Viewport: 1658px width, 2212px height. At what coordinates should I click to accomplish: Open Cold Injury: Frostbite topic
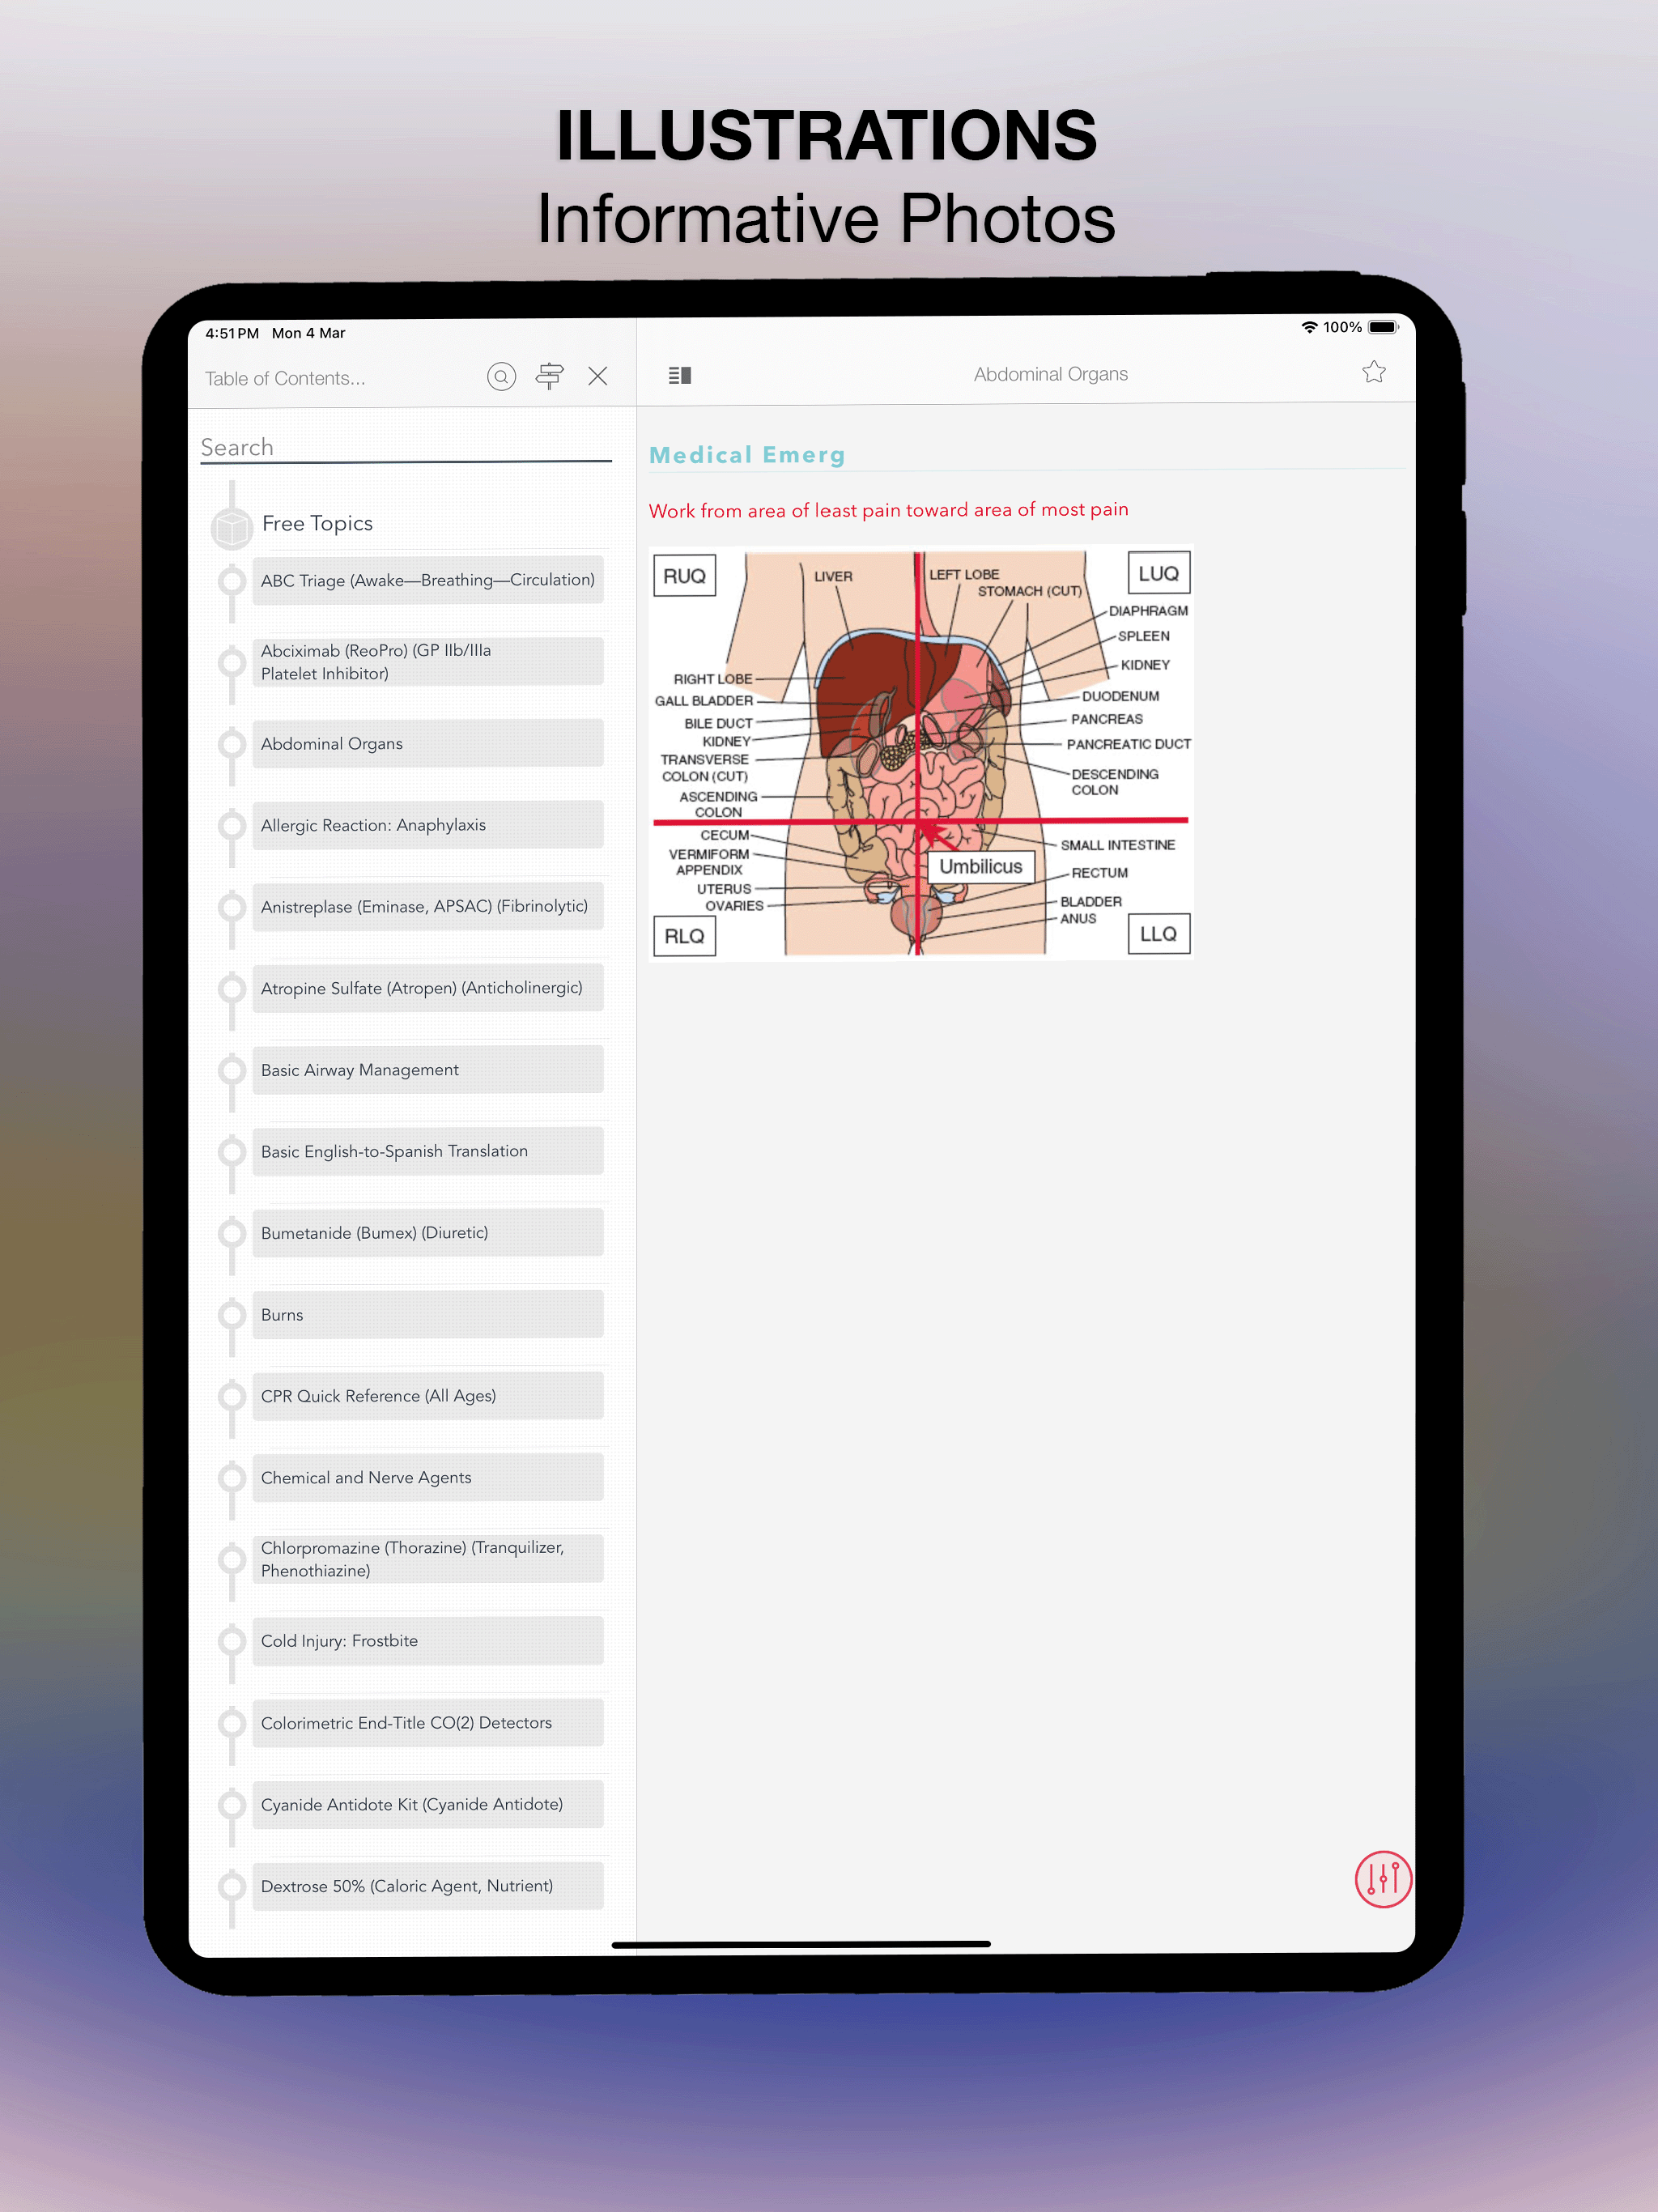(x=428, y=1641)
